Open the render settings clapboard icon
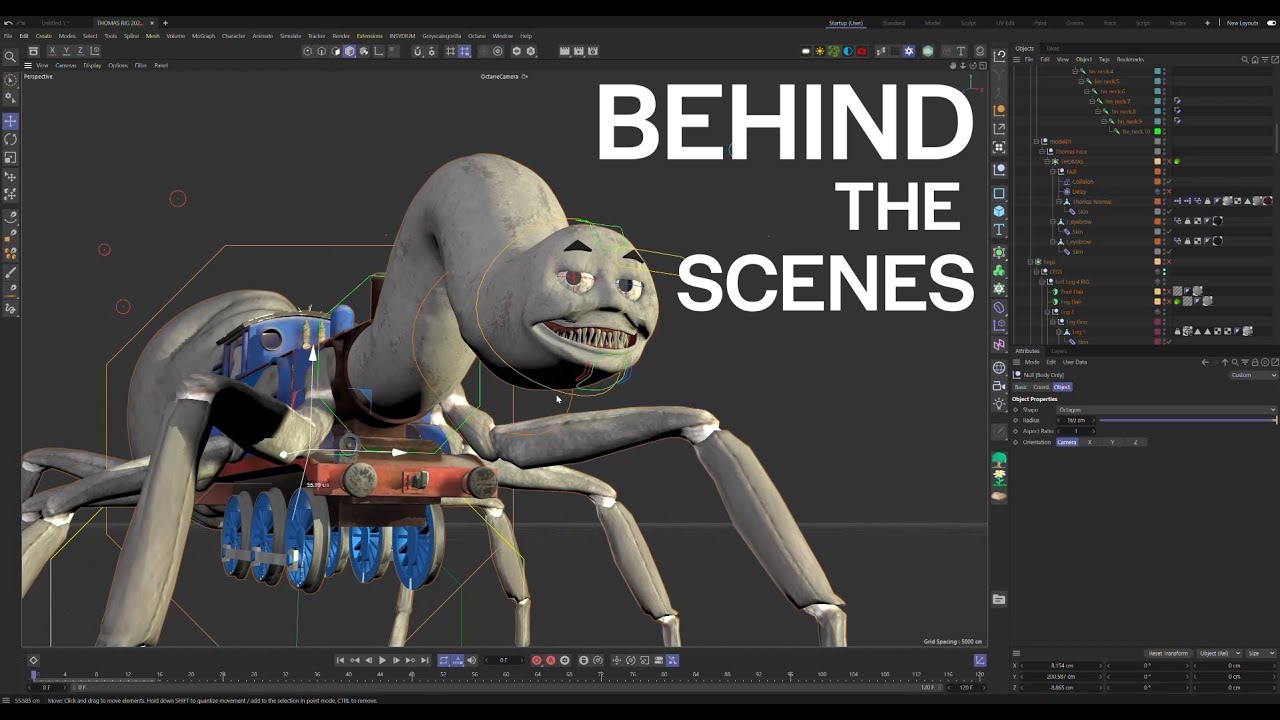Image resolution: width=1280 pixels, height=720 pixels. [x=593, y=51]
